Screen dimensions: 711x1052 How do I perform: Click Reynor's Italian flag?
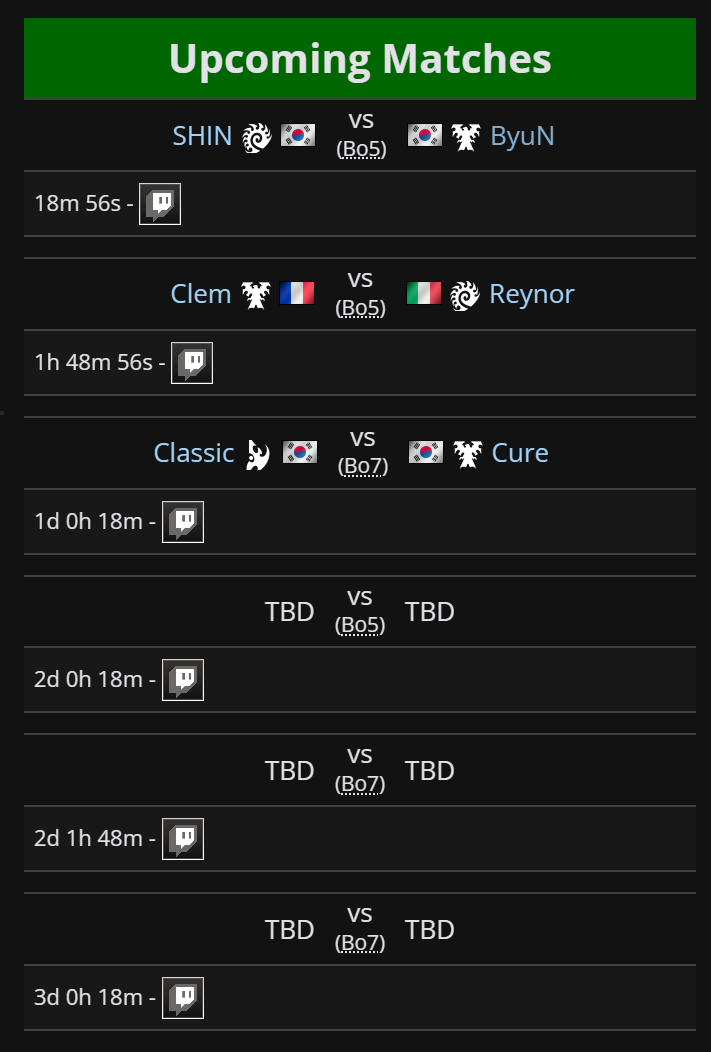coord(424,293)
